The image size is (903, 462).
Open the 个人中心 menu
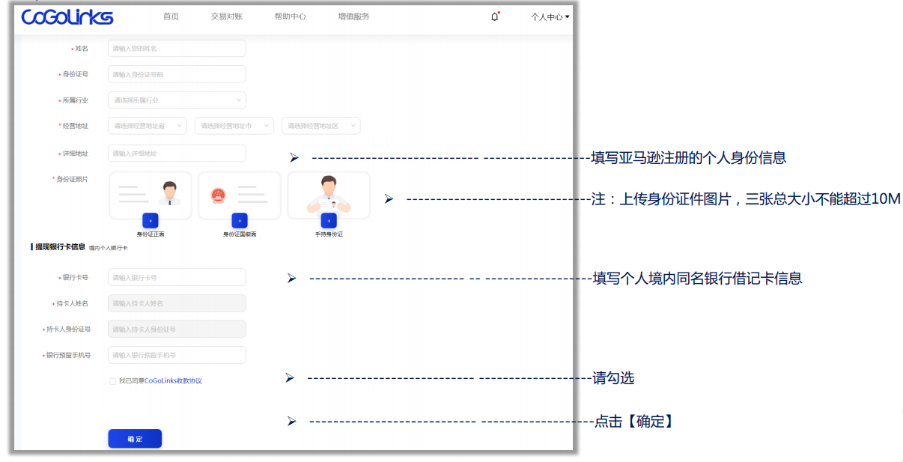(x=550, y=17)
